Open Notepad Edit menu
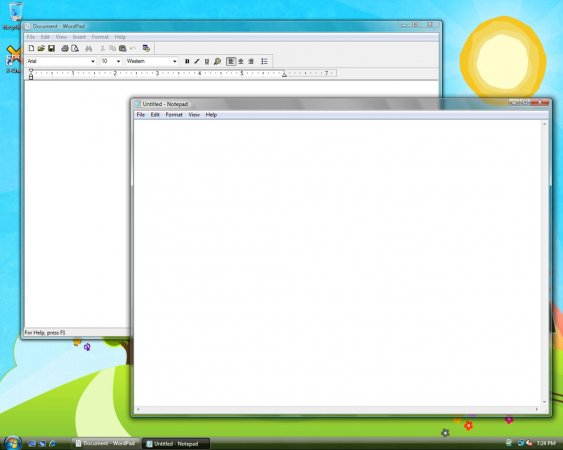This screenshot has height=450, width=563. pyautogui.click(x=155, y=115)
